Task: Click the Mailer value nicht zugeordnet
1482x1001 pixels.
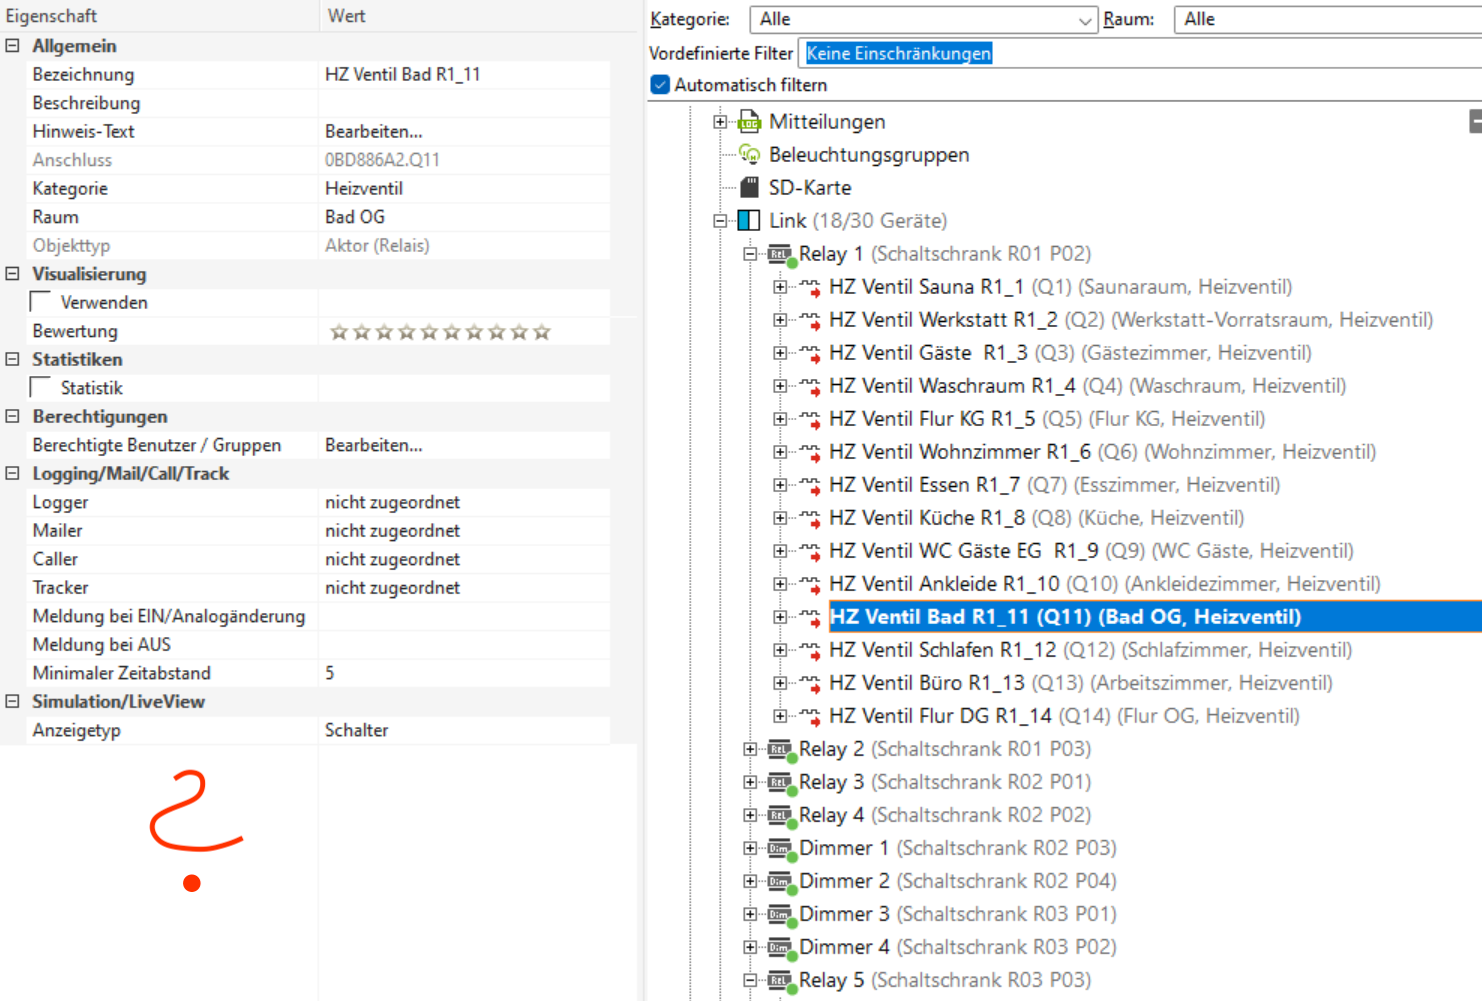Action: coord(393,531)
